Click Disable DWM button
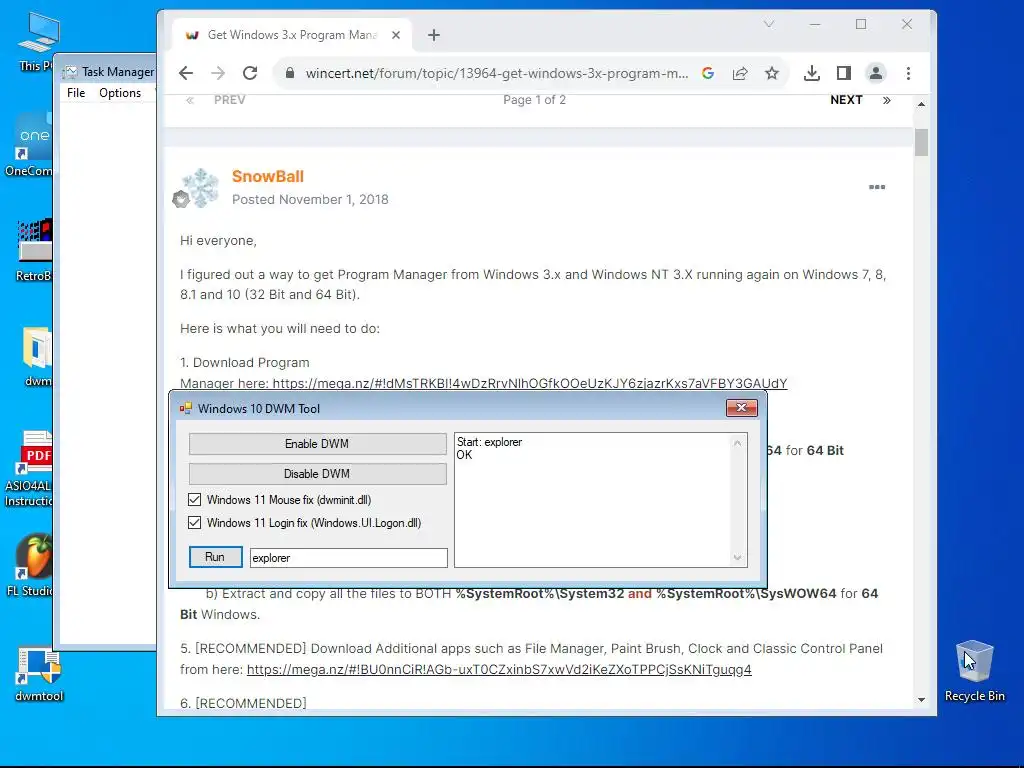This screenshot has height=768, width=1024. coord(317,474)
